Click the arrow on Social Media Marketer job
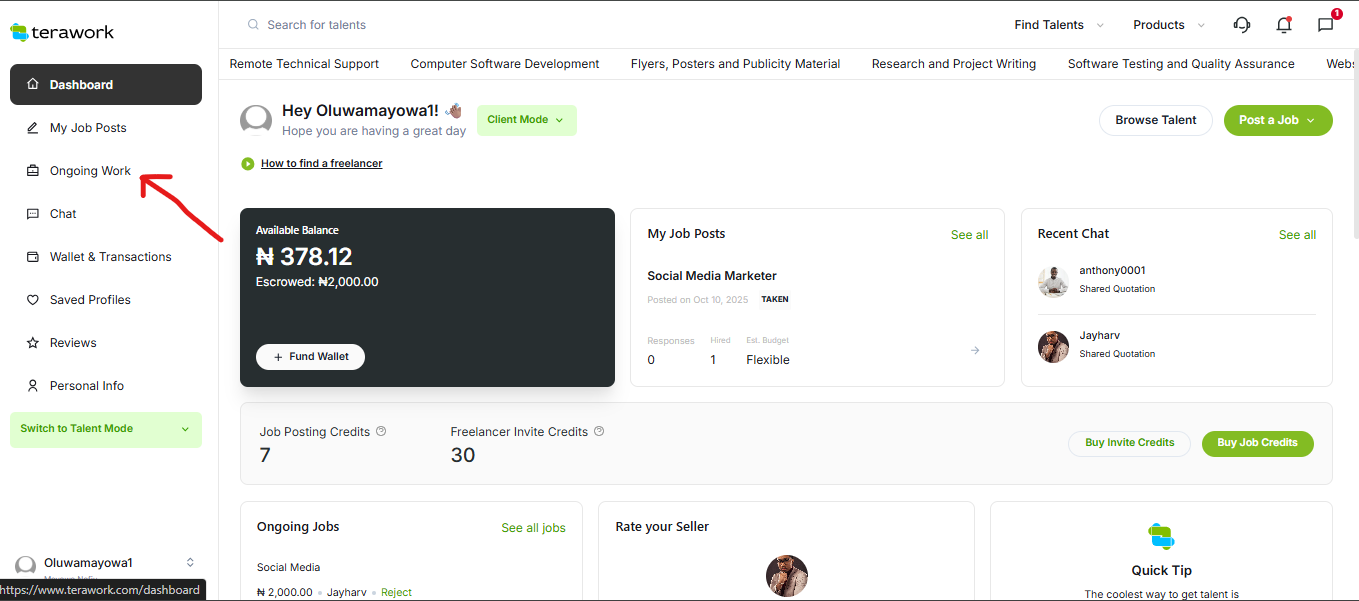The width and height of the screenshot is (1359, 601). [975, 350]
